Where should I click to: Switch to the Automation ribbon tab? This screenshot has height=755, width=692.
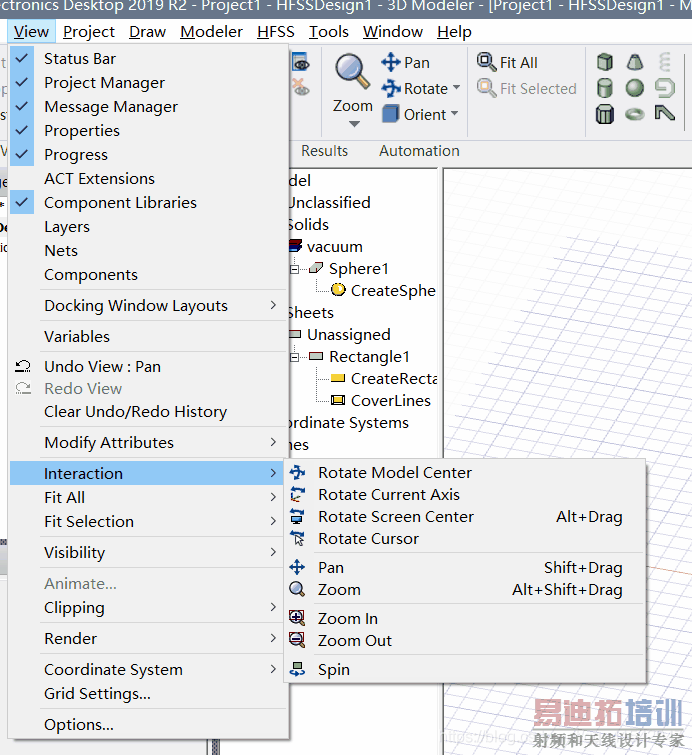click(x=419, y=151)
